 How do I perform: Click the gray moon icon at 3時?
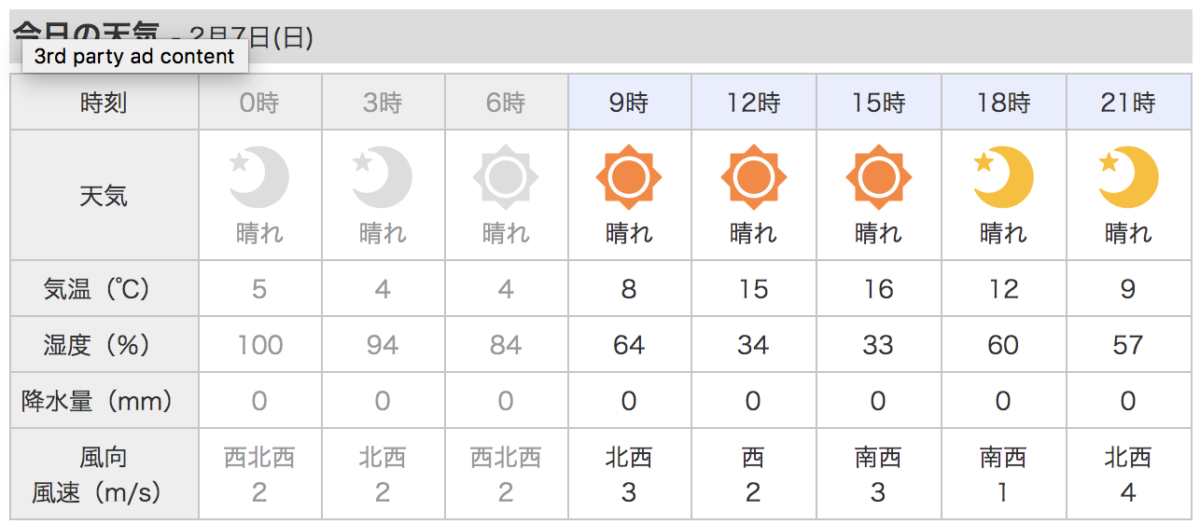pyautogui.click(x=382, y=178)
